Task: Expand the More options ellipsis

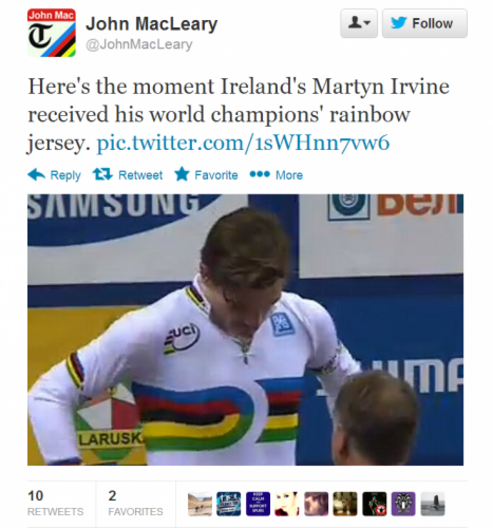Action: pyautogui.click(x=260, y=174)
